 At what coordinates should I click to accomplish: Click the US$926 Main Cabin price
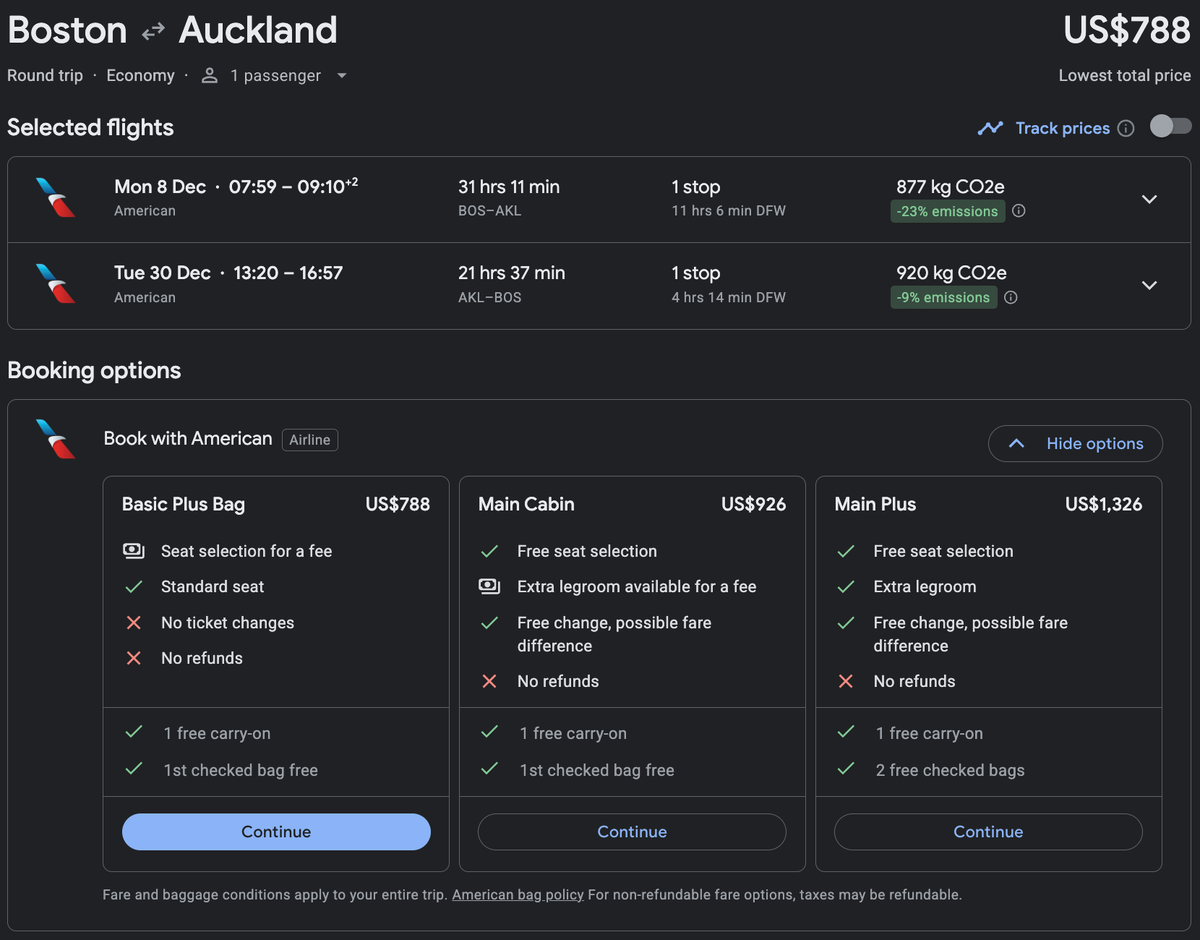754,504
